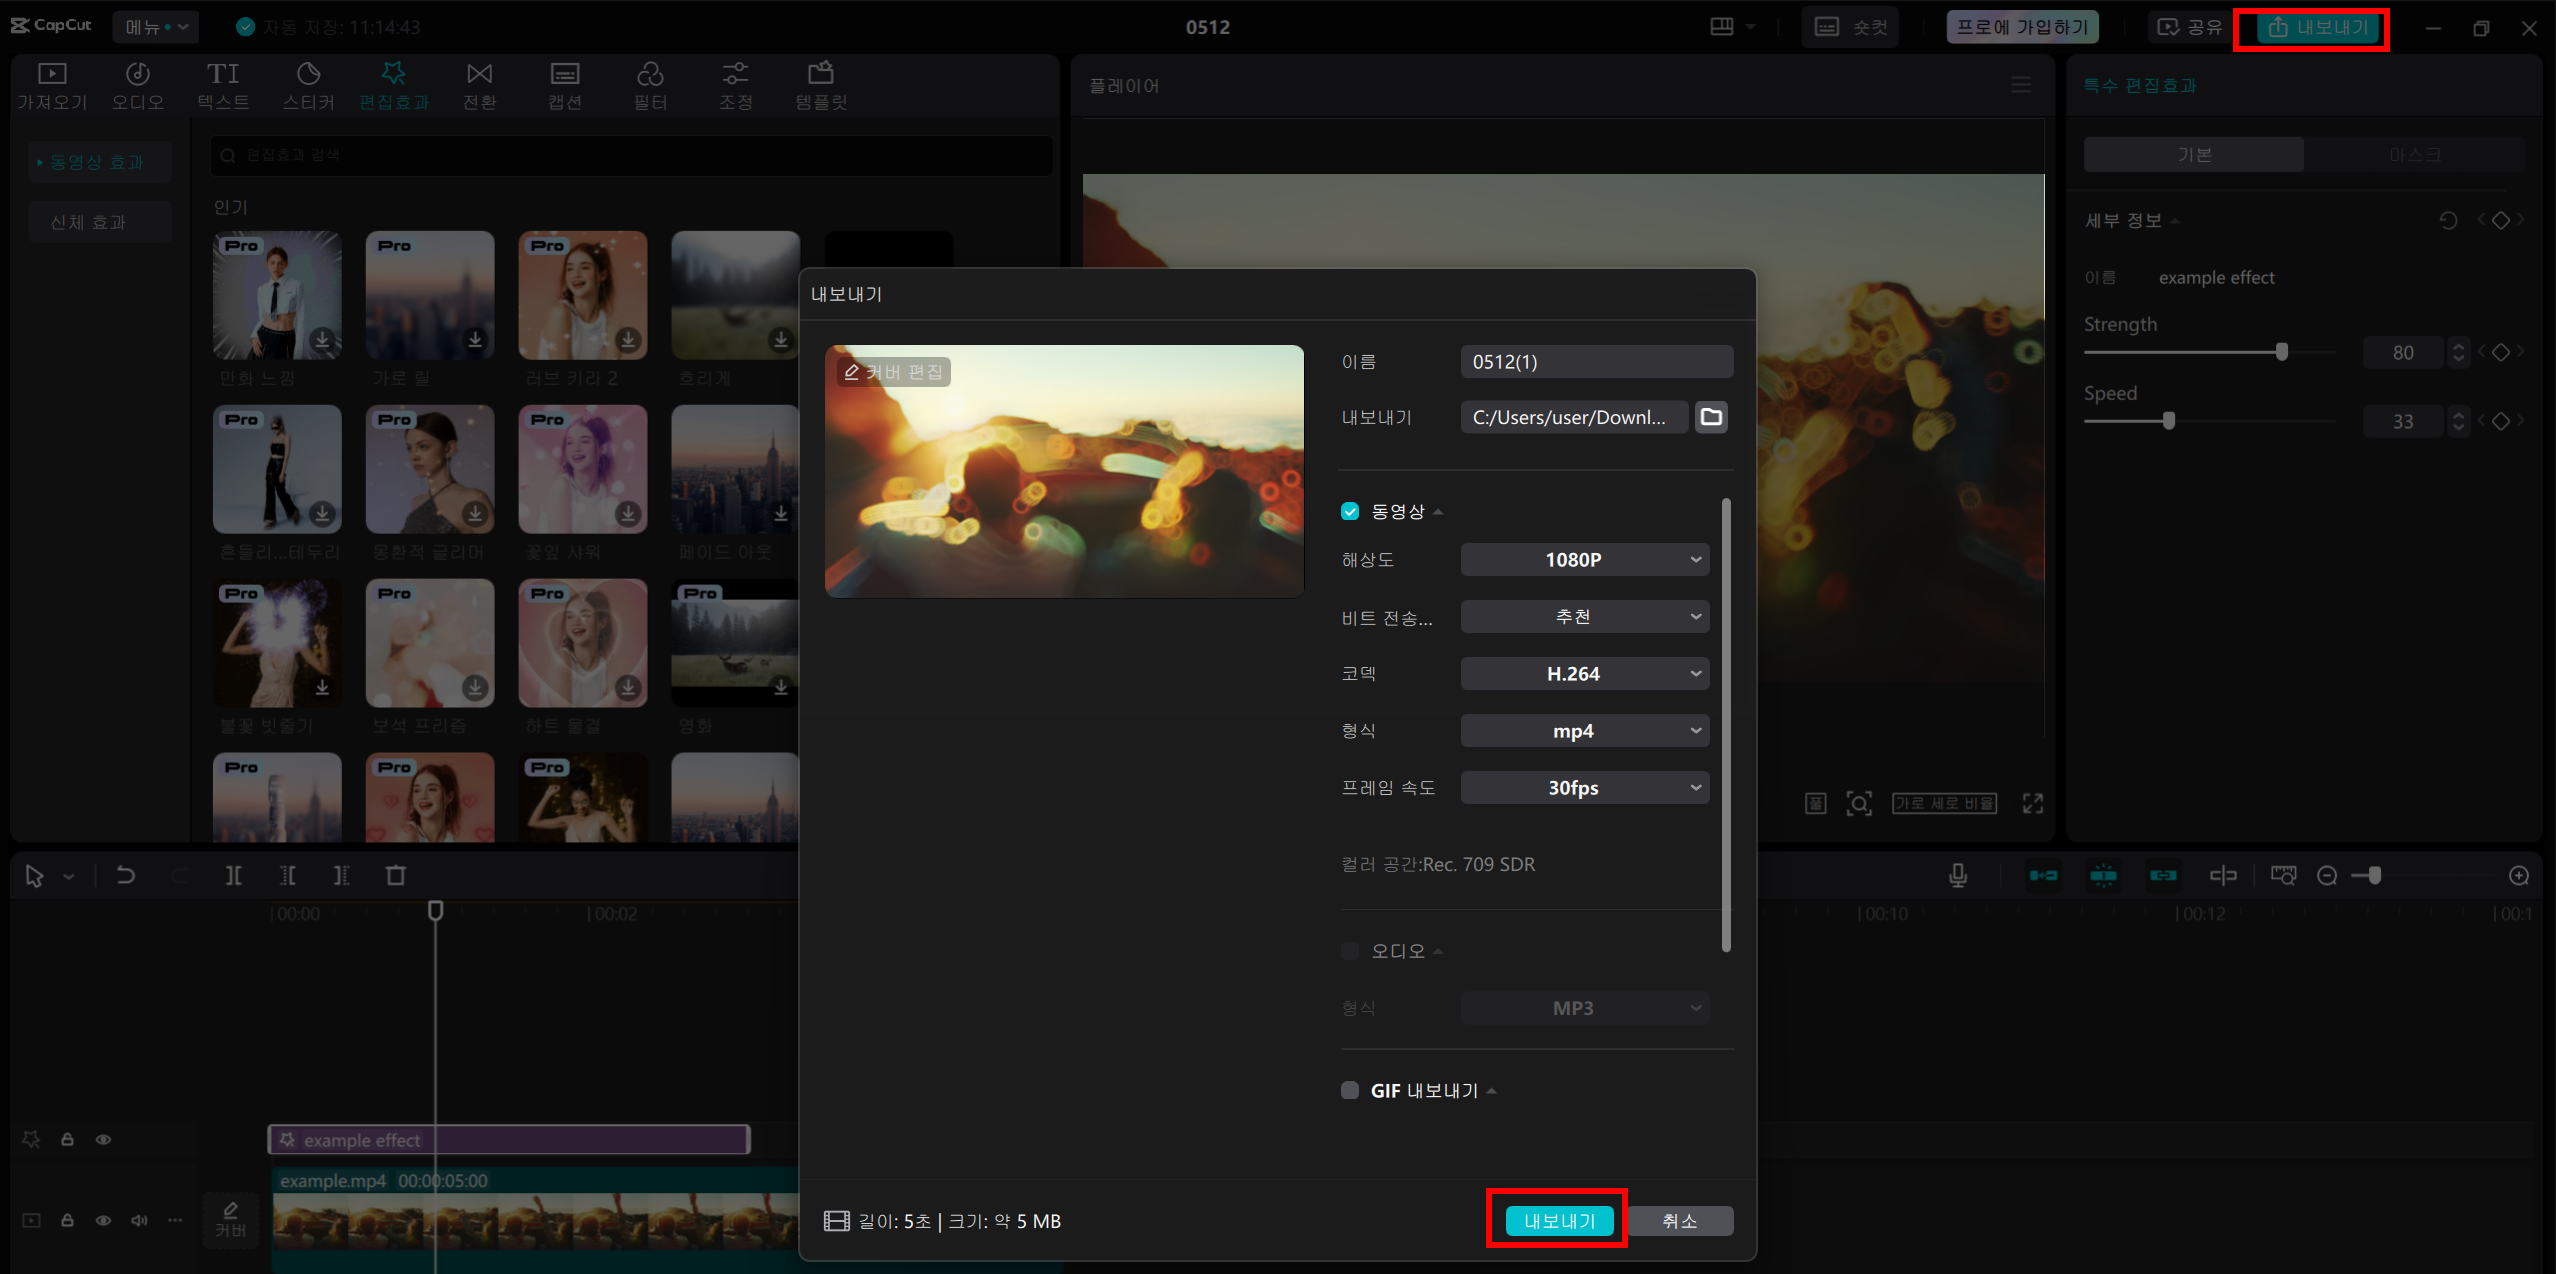Toggle the 동영상 video export checkbox
The width and height of the screenshot is (2556, 1274).
[1350, 511]
